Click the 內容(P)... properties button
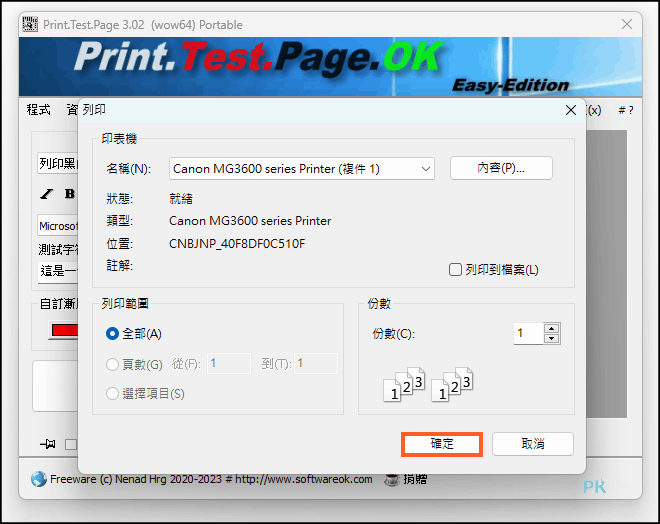This screenshot has height=524, width=660. tap(501, 168)
